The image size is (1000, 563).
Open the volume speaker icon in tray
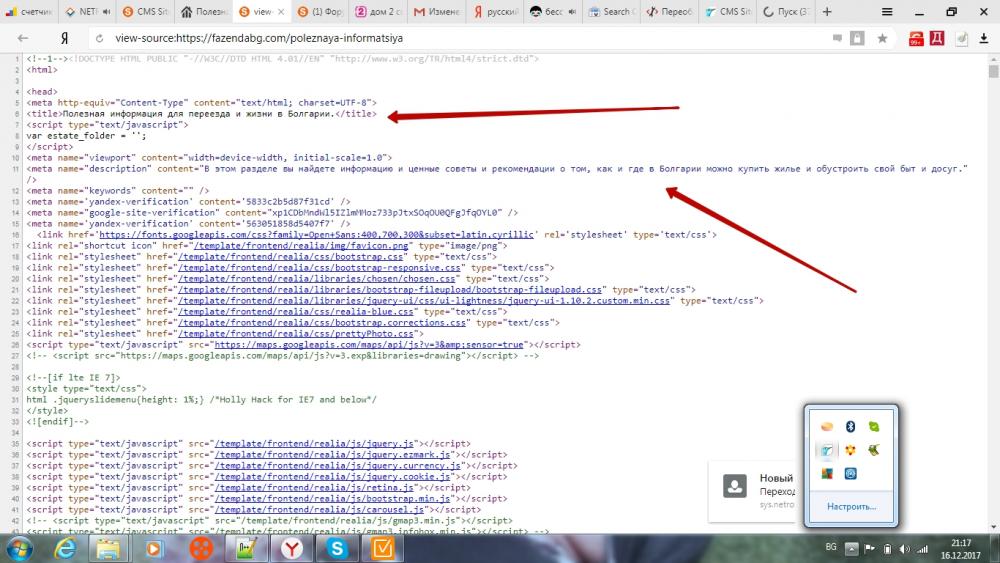coord(904,549)
